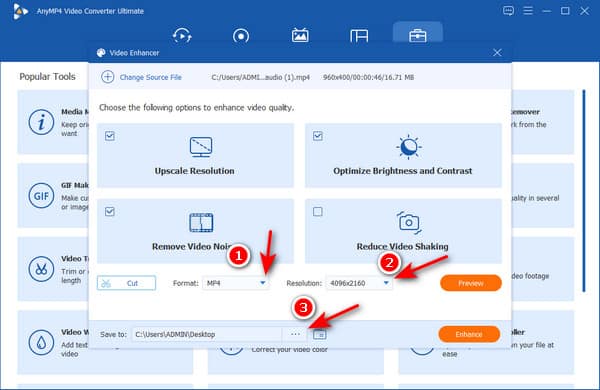600x390 pixels.
Task: Click the Change Source File plus icon
Action: click(x=108, y=77)
